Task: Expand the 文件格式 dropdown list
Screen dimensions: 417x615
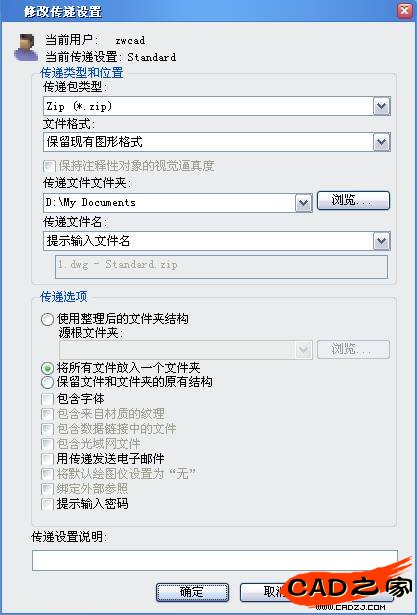Action: tap(381, 142)
